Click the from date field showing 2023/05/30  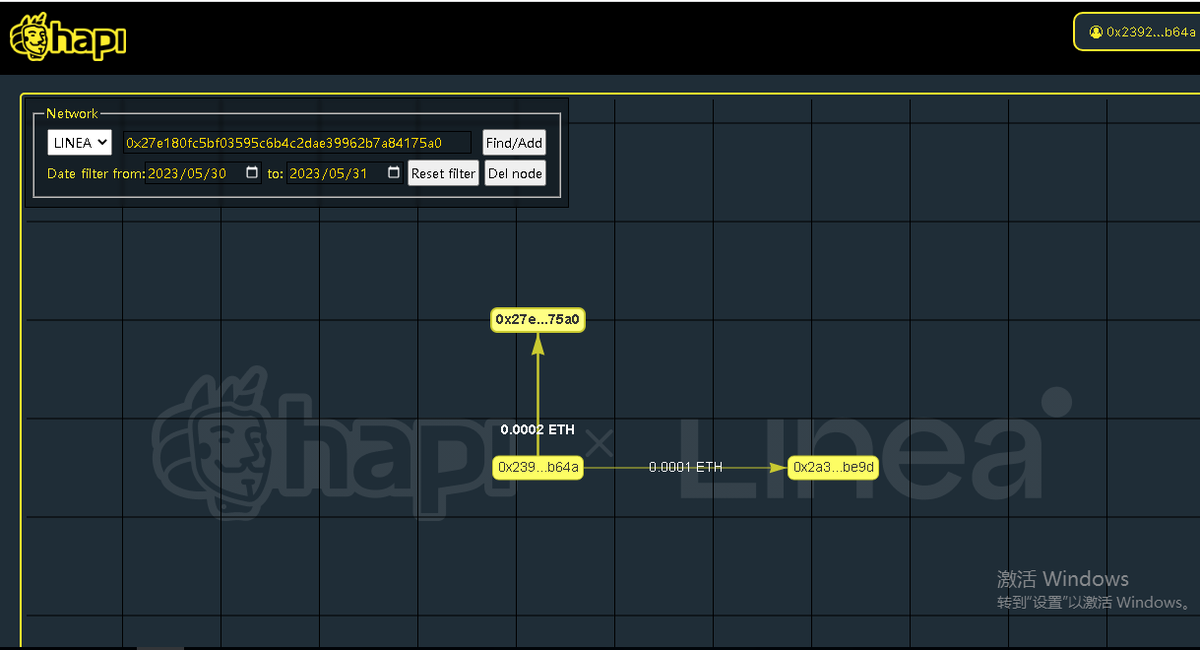tap(195, 173)
